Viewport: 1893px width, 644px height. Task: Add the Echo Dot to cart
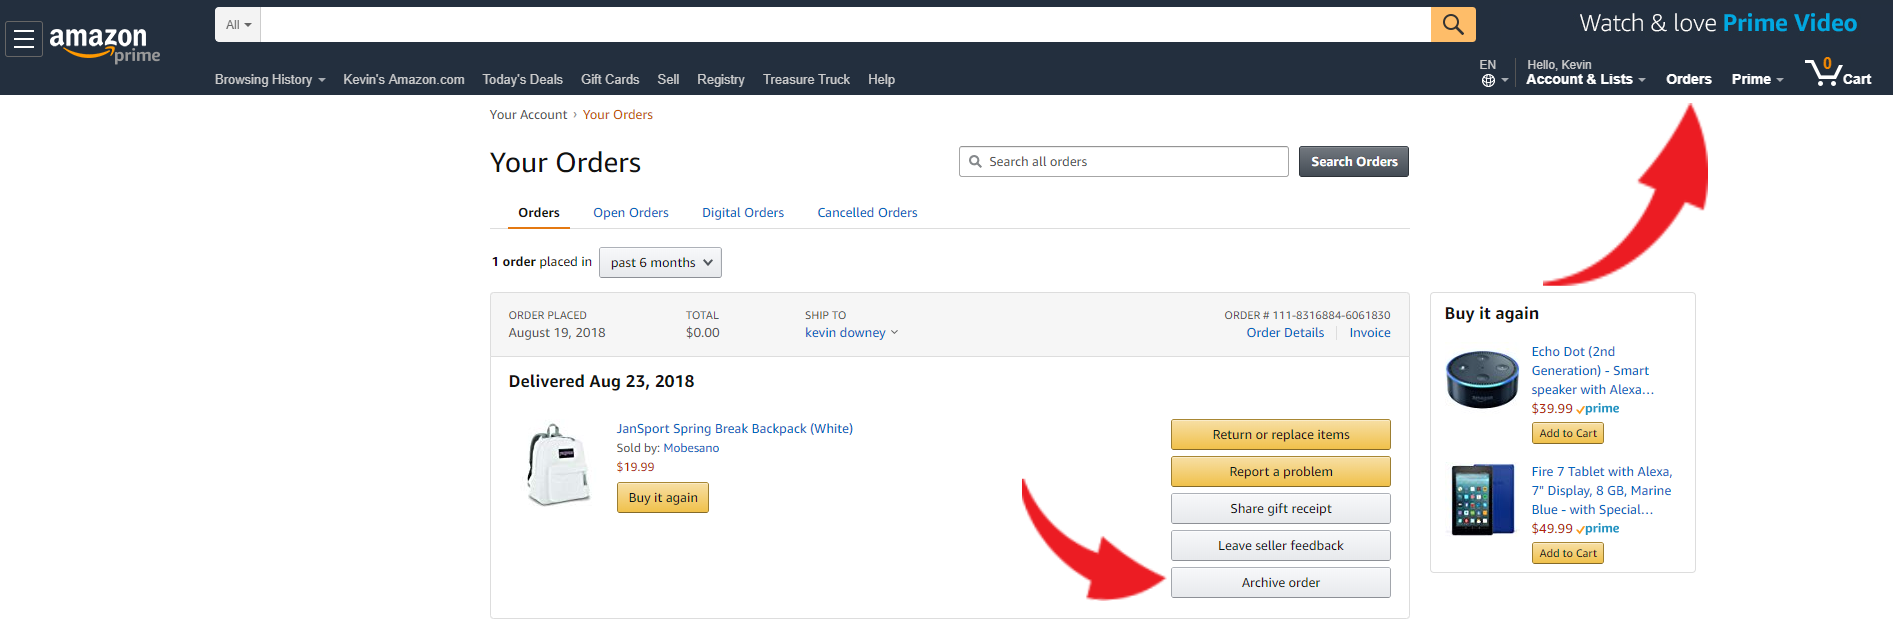coord(1568,433)
